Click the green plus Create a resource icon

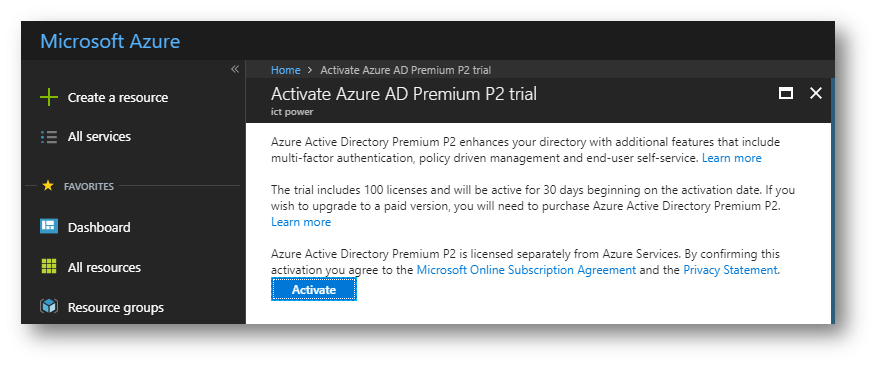click(49, 97)
